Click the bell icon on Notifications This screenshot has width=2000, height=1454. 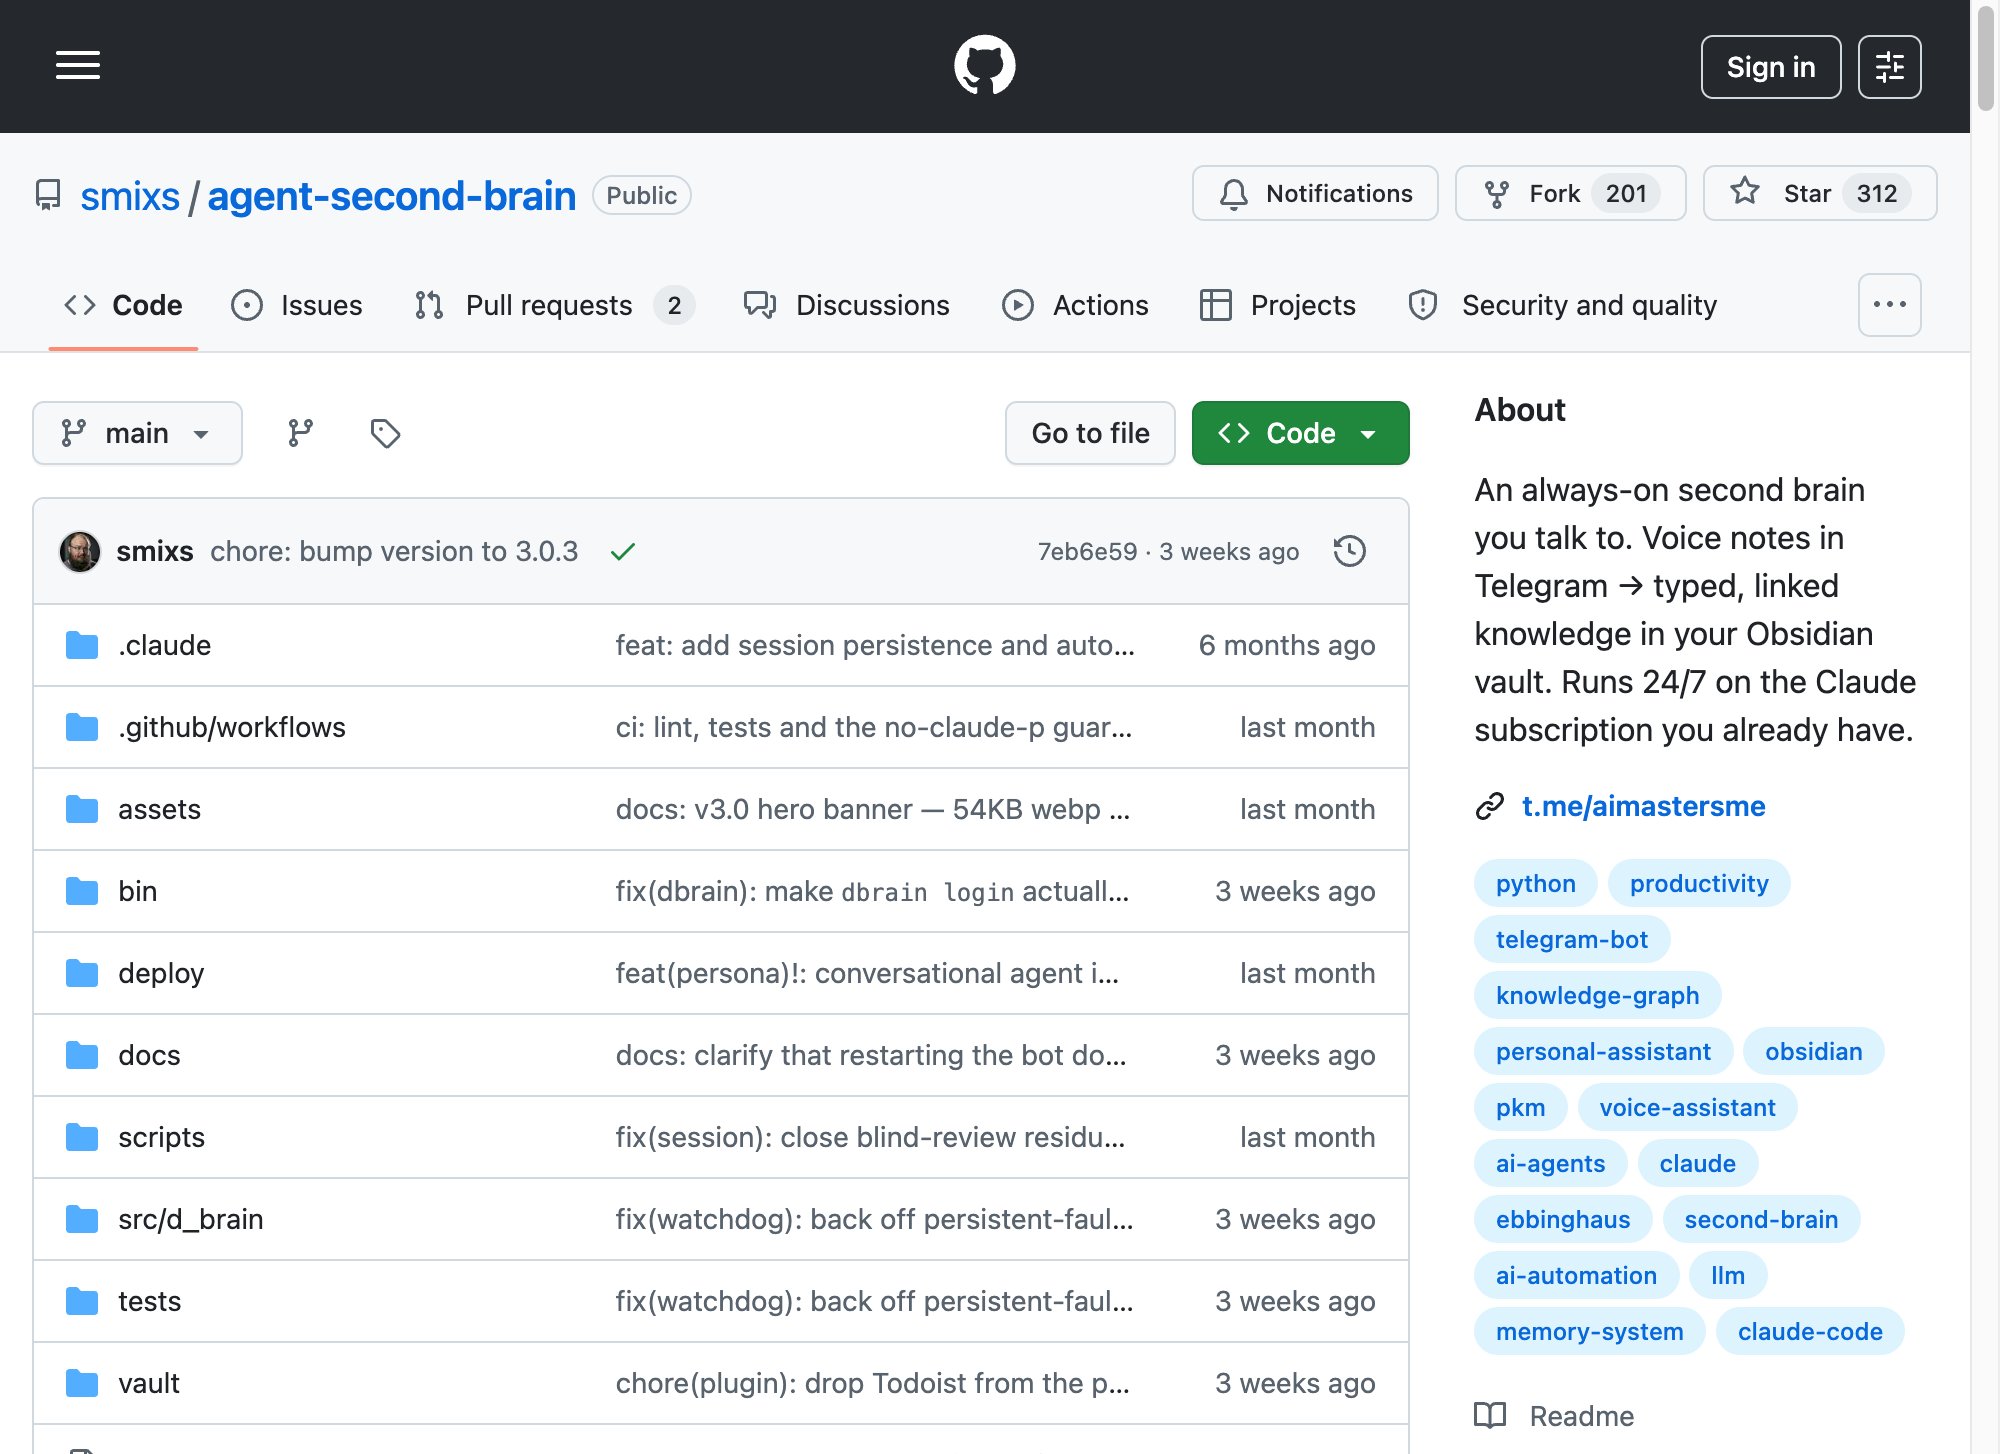click(1234, 193)
